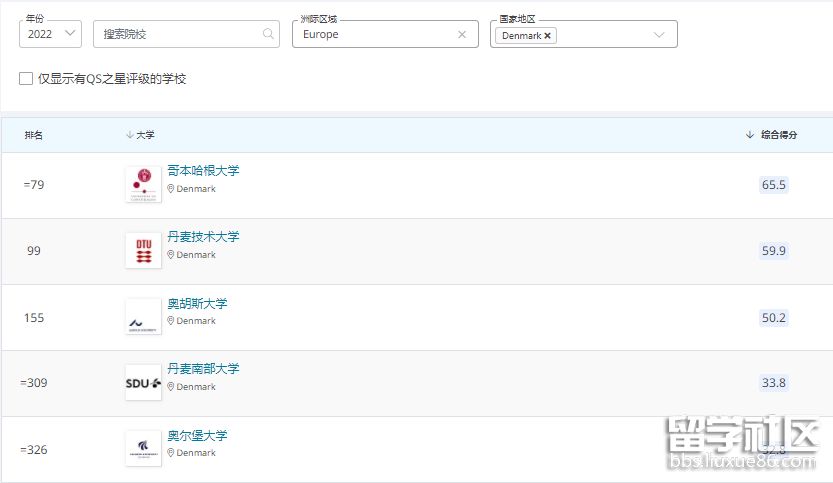The height and width of the screenshot is (483, 833).
Task: Click the search magnifier icon
Action: click(268, 34)
